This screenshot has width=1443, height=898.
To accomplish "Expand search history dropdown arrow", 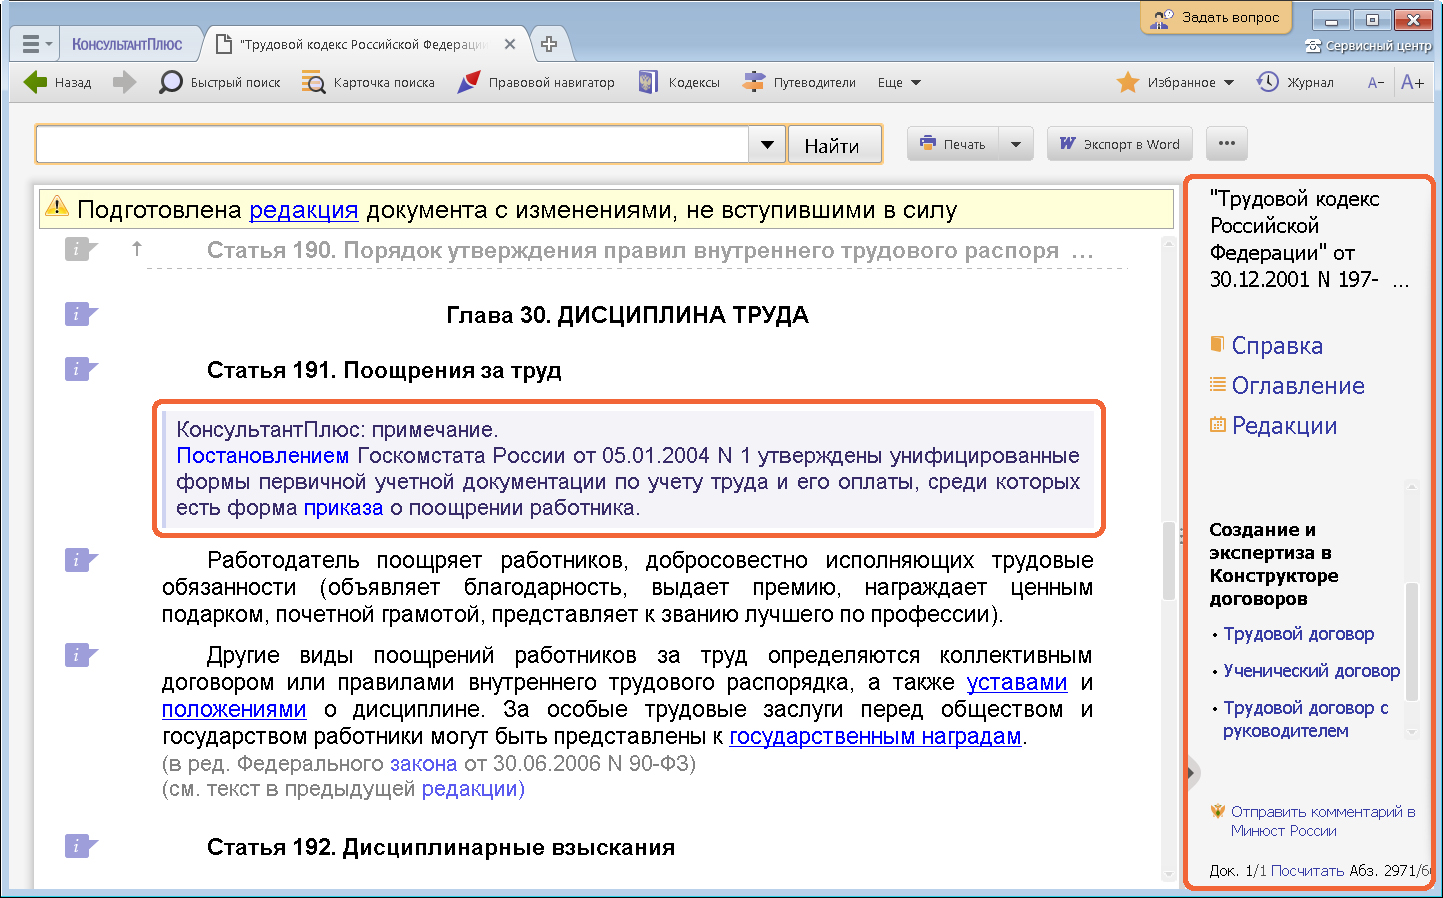I will (x=767, y=145).
